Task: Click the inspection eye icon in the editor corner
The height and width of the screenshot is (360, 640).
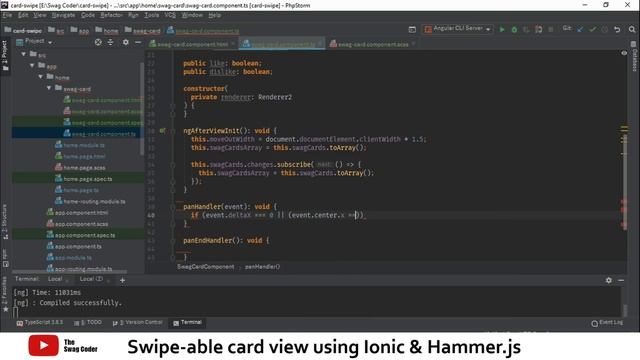Action: [624, 53]
